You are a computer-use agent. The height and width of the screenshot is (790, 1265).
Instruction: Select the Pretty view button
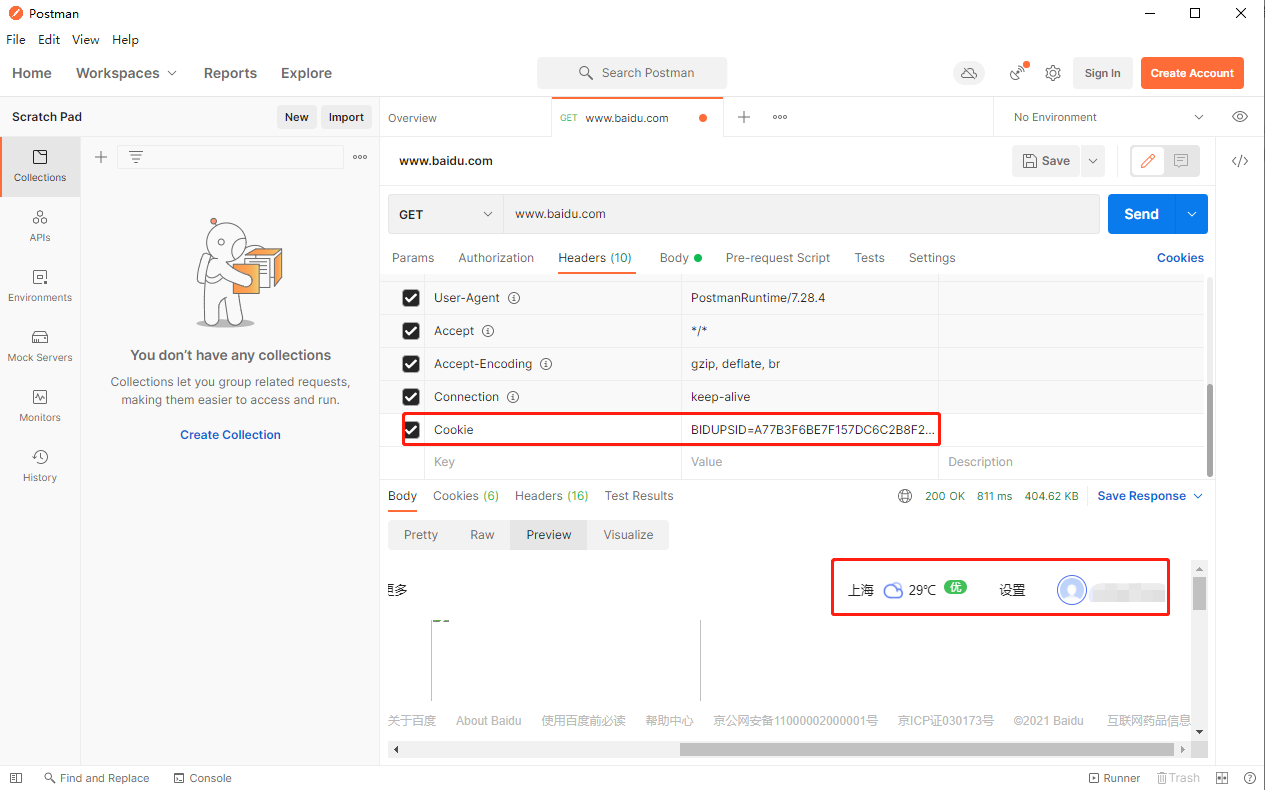click(x=421, y=535)
